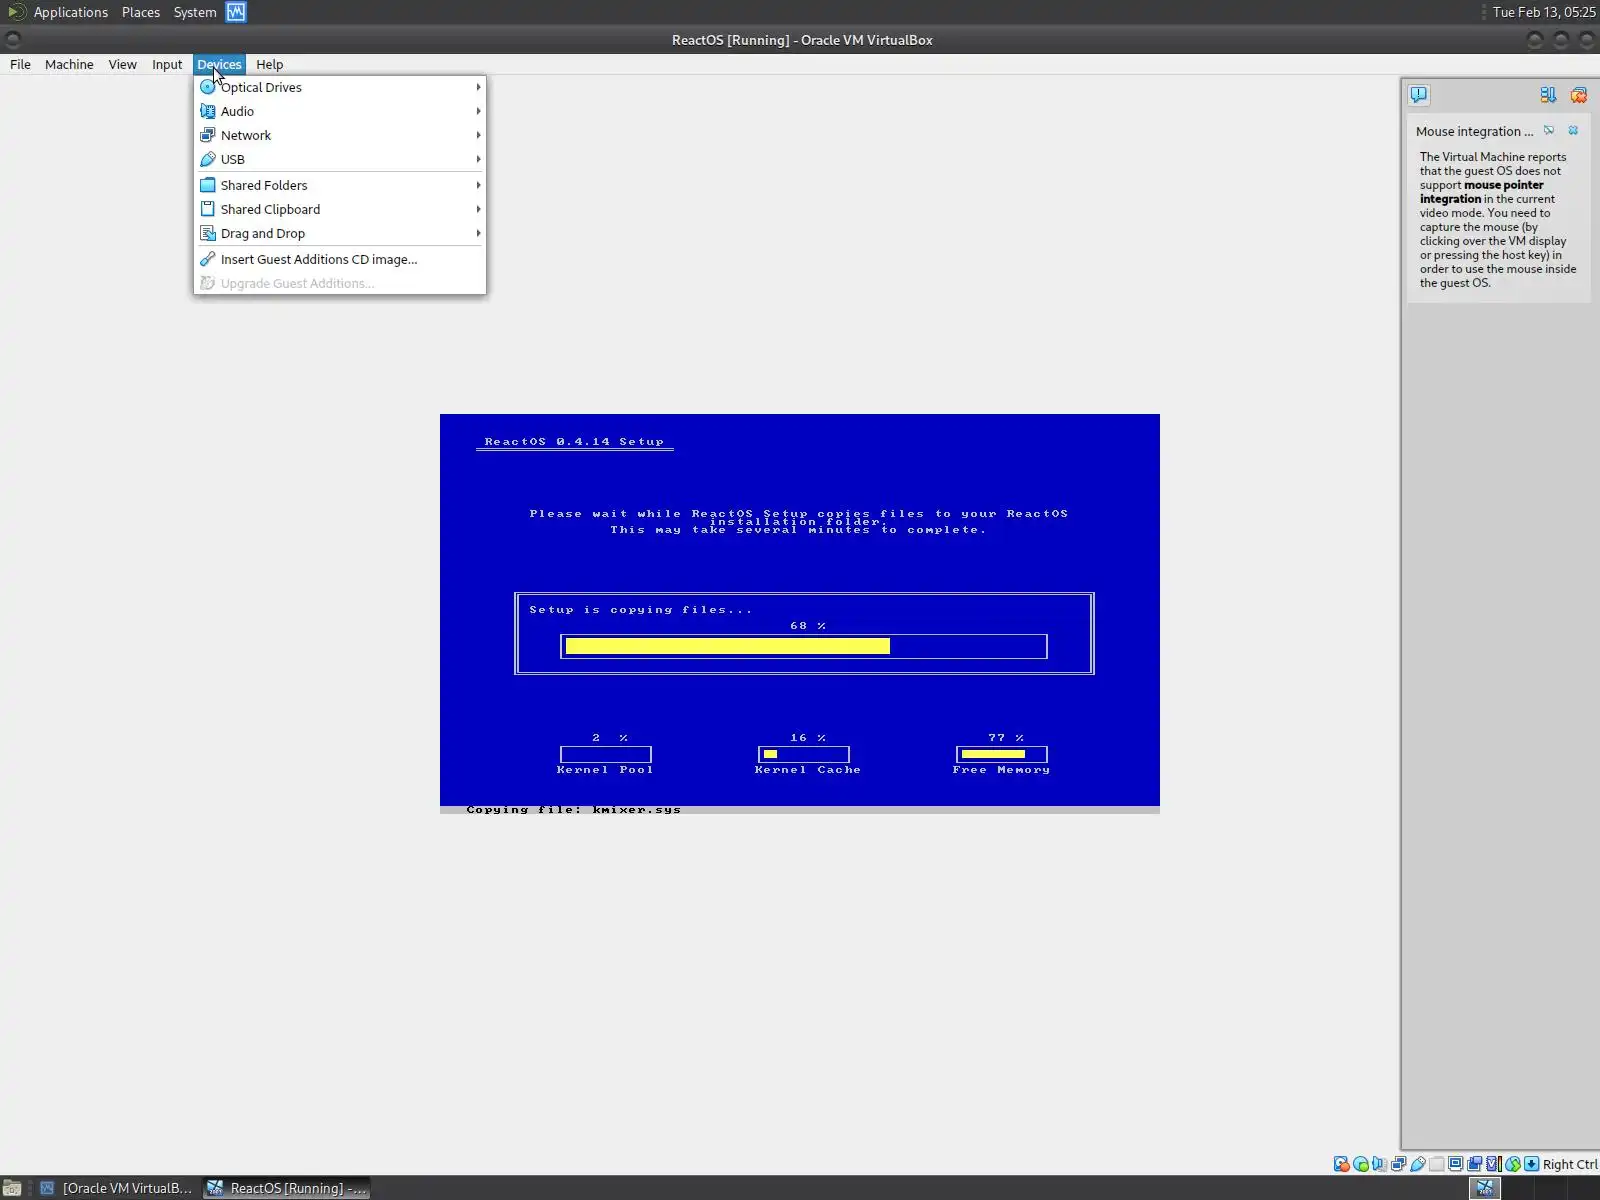Toggle notification ordering icon in panel
Viewport: 1600px width, 1200px height.
tap(1548, 95)
